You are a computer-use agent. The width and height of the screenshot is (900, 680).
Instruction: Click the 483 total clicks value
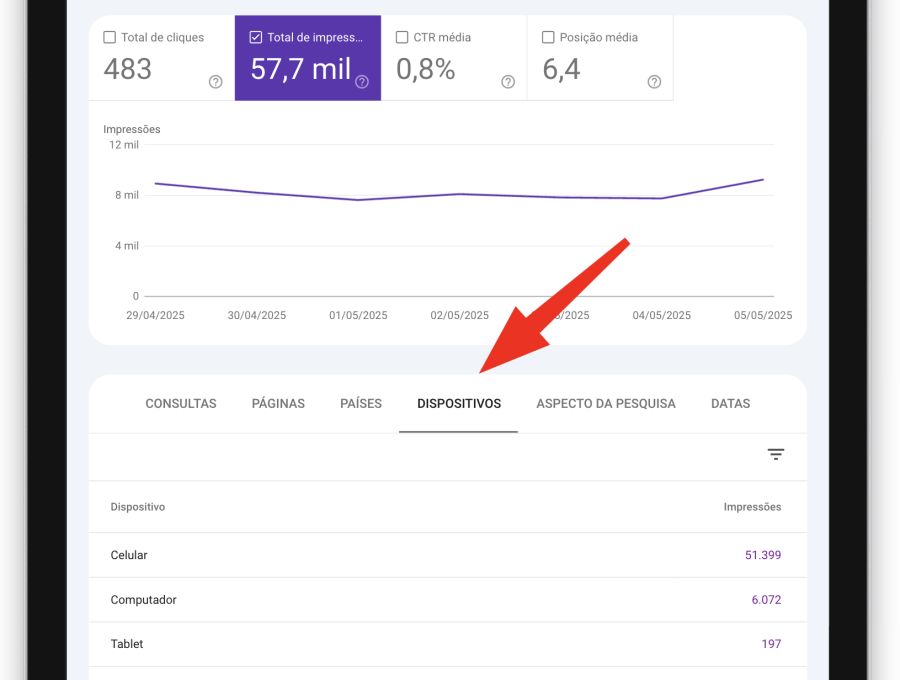tap(127, 69)
